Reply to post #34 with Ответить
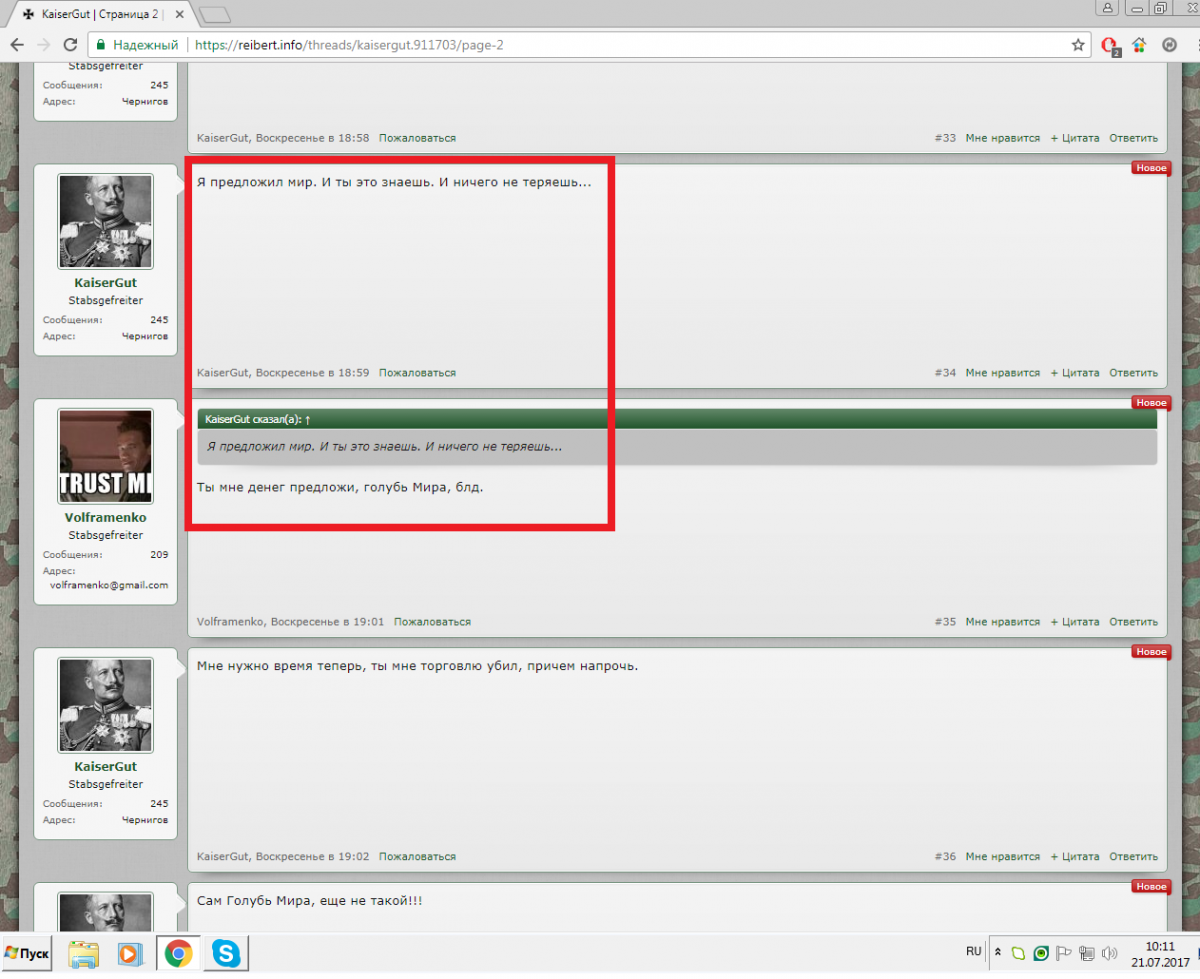The width and height of the screenshot is (1200, 979). point(1133,373)
